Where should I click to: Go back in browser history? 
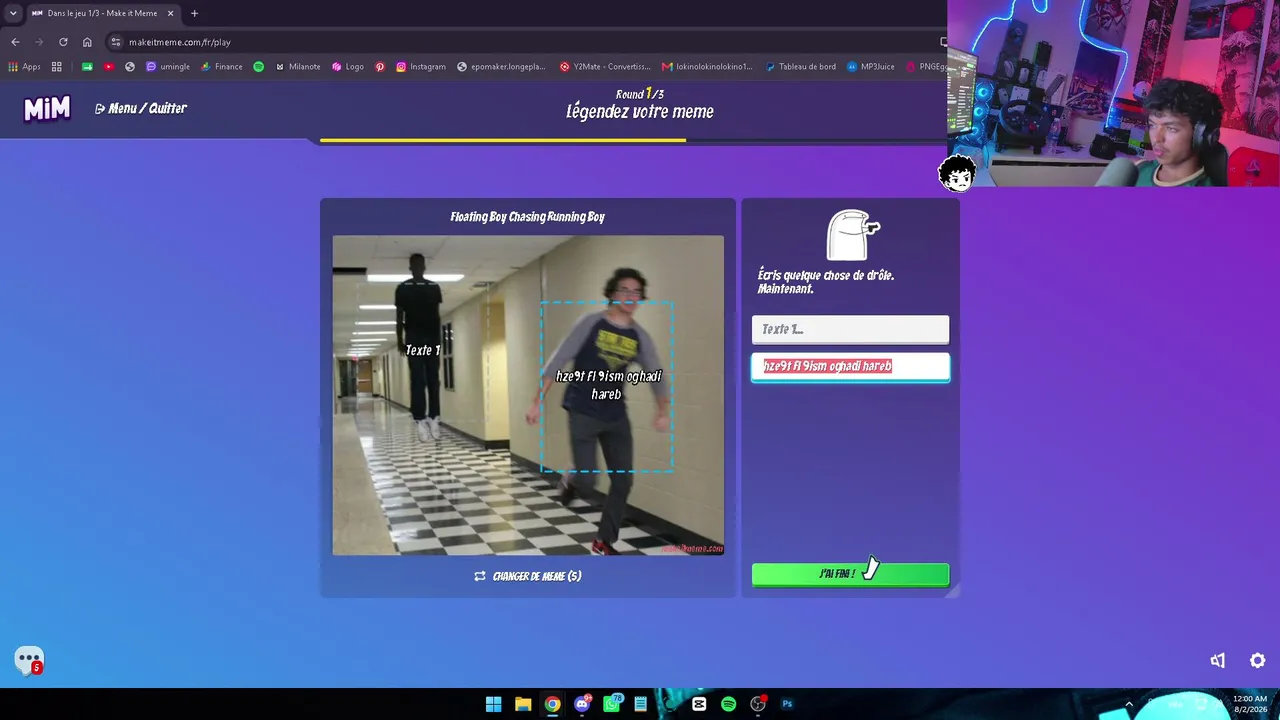(15, 42)
